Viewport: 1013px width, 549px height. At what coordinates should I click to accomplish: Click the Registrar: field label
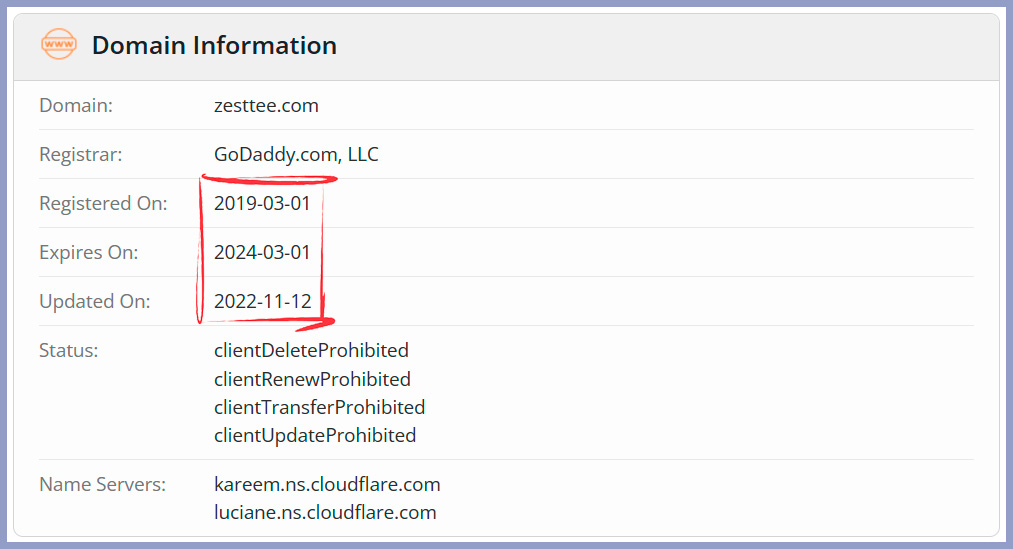81,155
